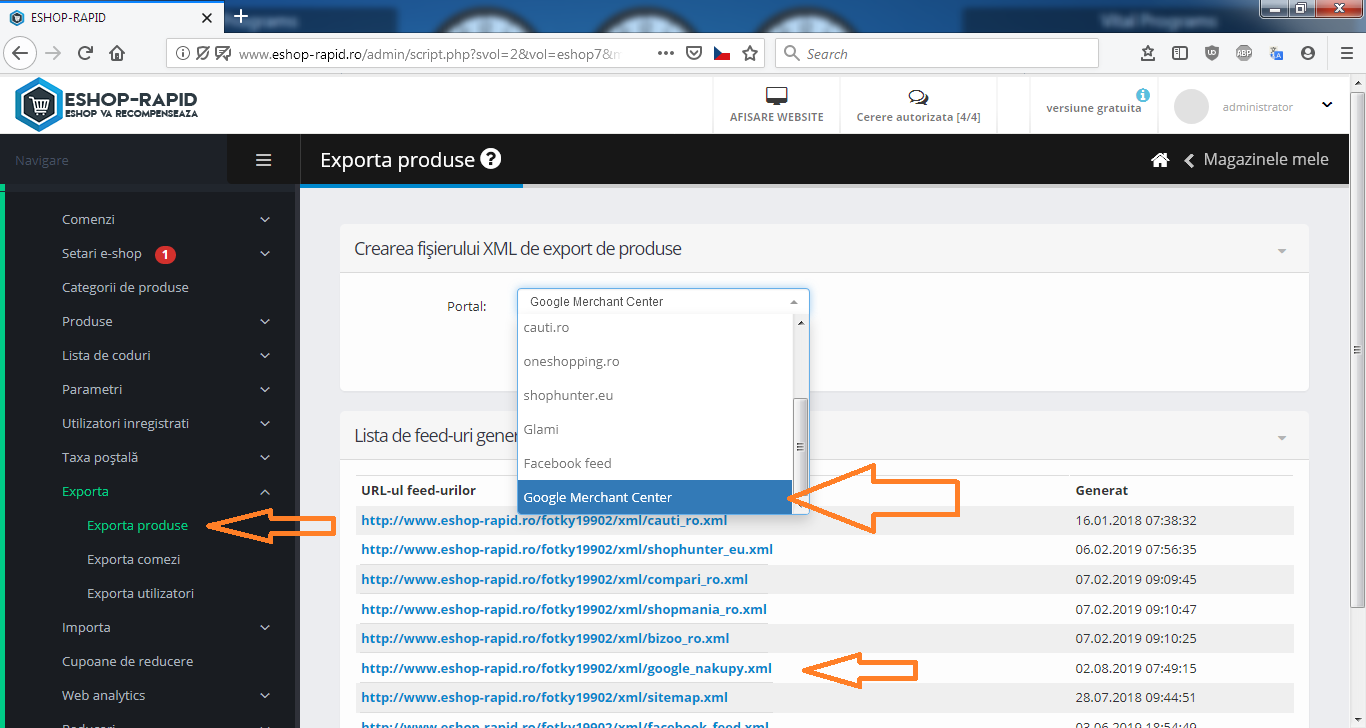
Task: Select cauti.ro in the portal list
Action: (655, 328)
